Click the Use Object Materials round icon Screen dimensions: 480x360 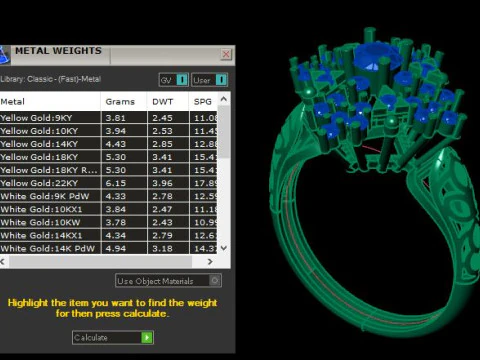[215, 280]
